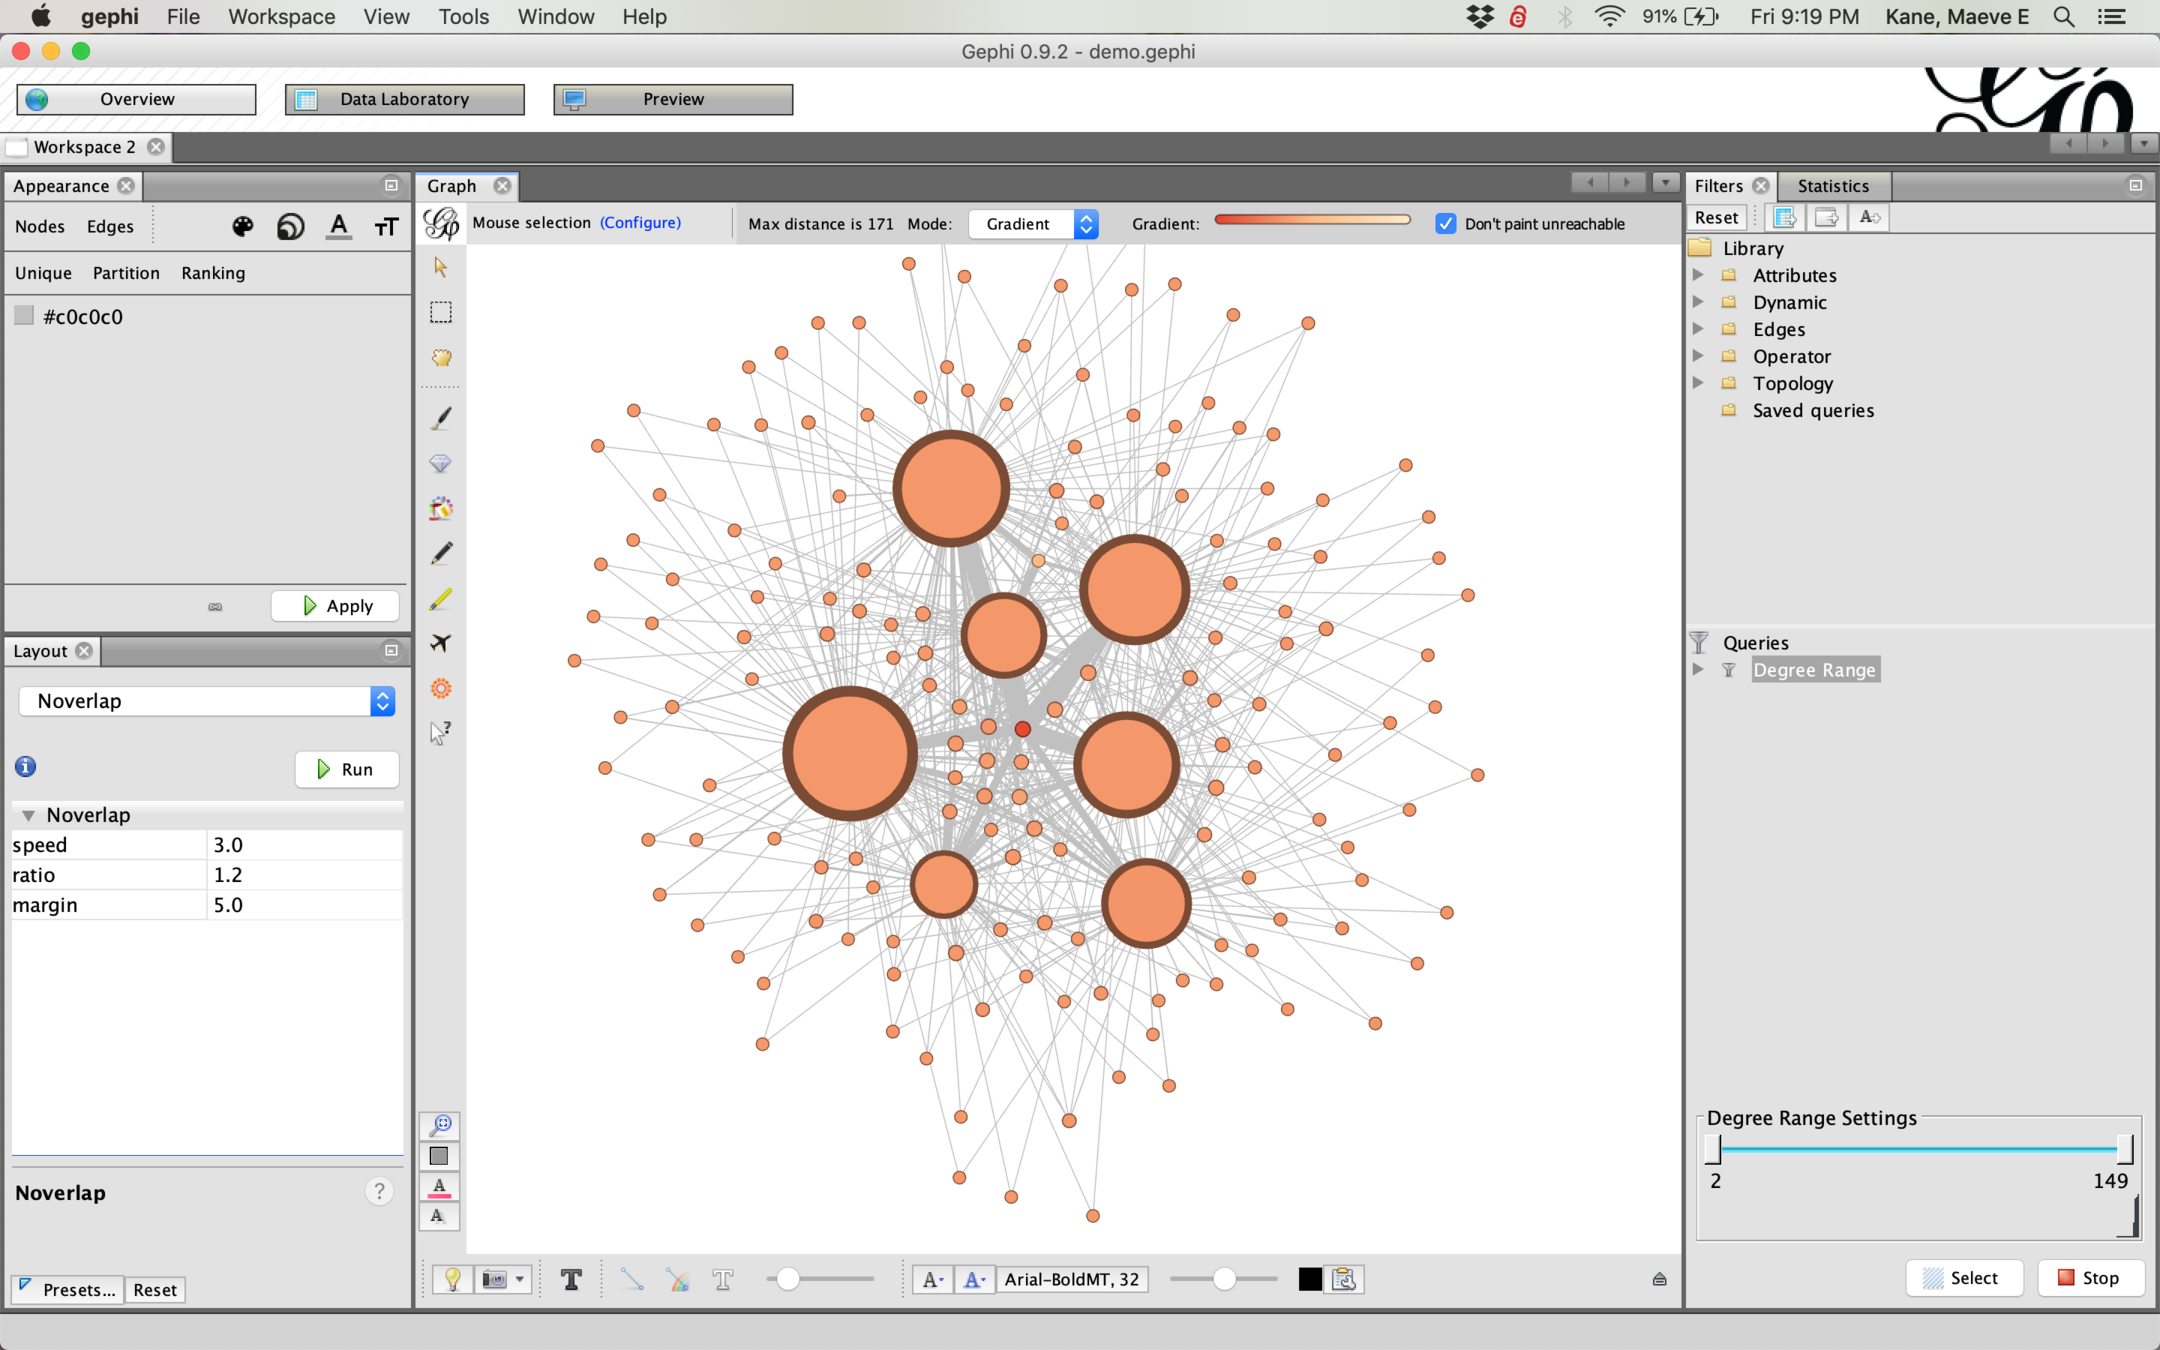The image size is (2160, 1350).
Task: Click the Configure link
Action: 640,223
